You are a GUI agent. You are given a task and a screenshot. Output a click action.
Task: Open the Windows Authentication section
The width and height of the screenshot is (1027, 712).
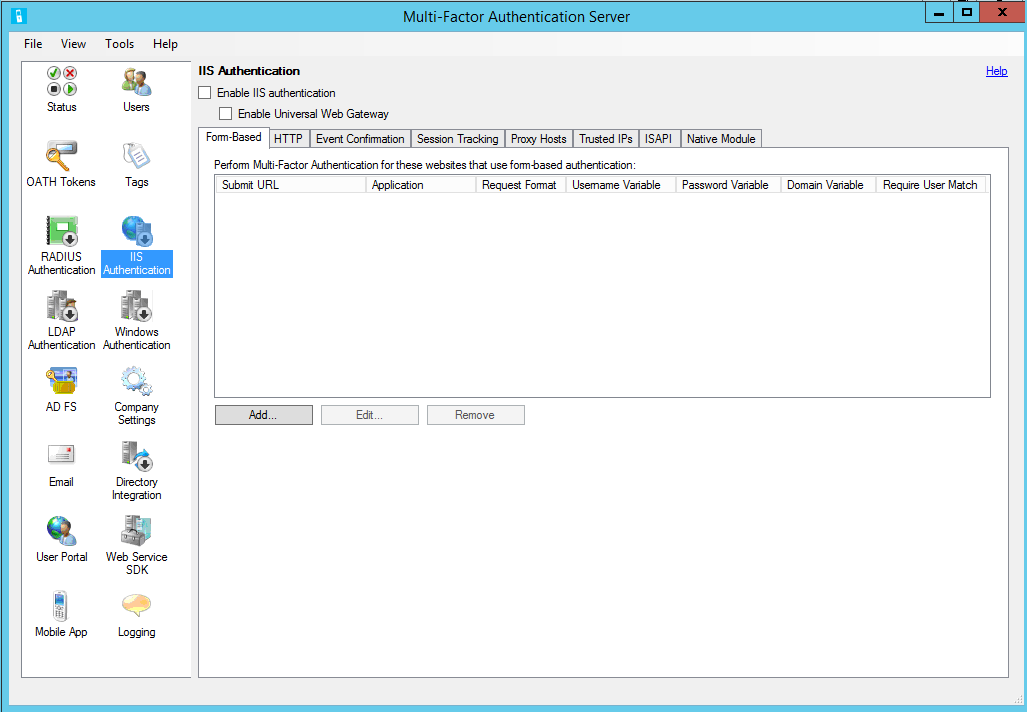tap(137, 321)
